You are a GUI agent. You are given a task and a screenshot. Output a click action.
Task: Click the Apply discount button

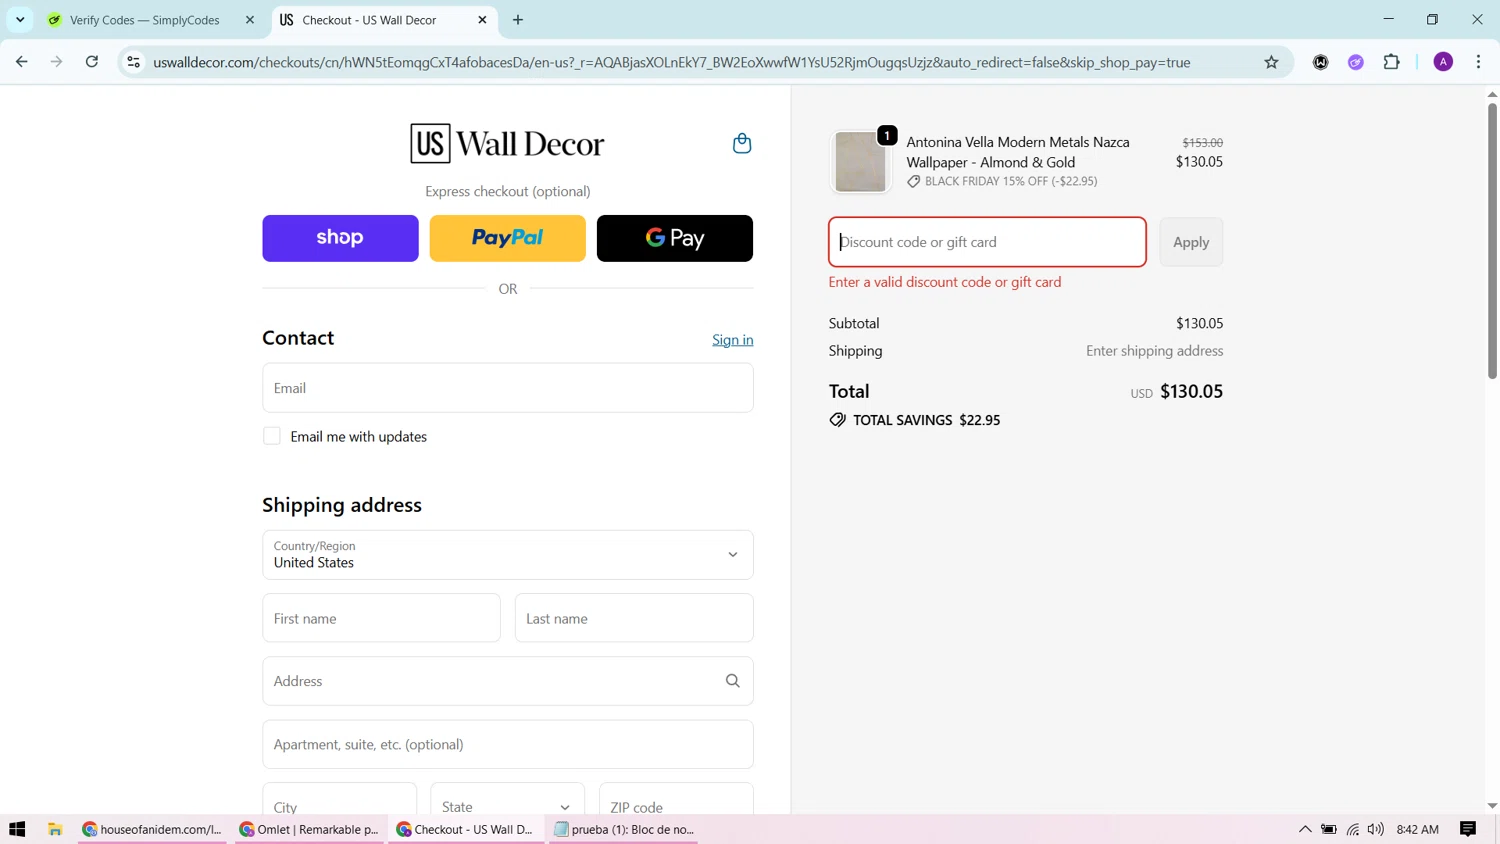[1191, 242]
